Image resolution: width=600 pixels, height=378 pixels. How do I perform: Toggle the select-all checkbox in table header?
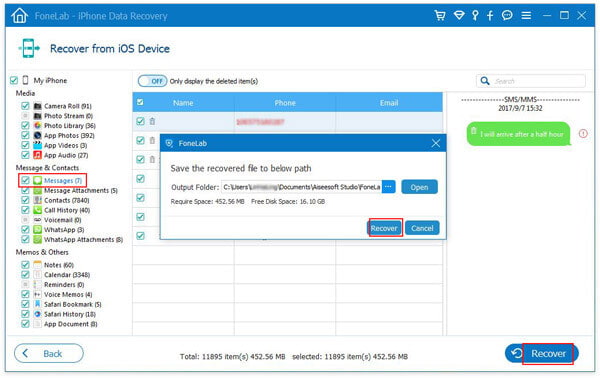click(140, 102)
